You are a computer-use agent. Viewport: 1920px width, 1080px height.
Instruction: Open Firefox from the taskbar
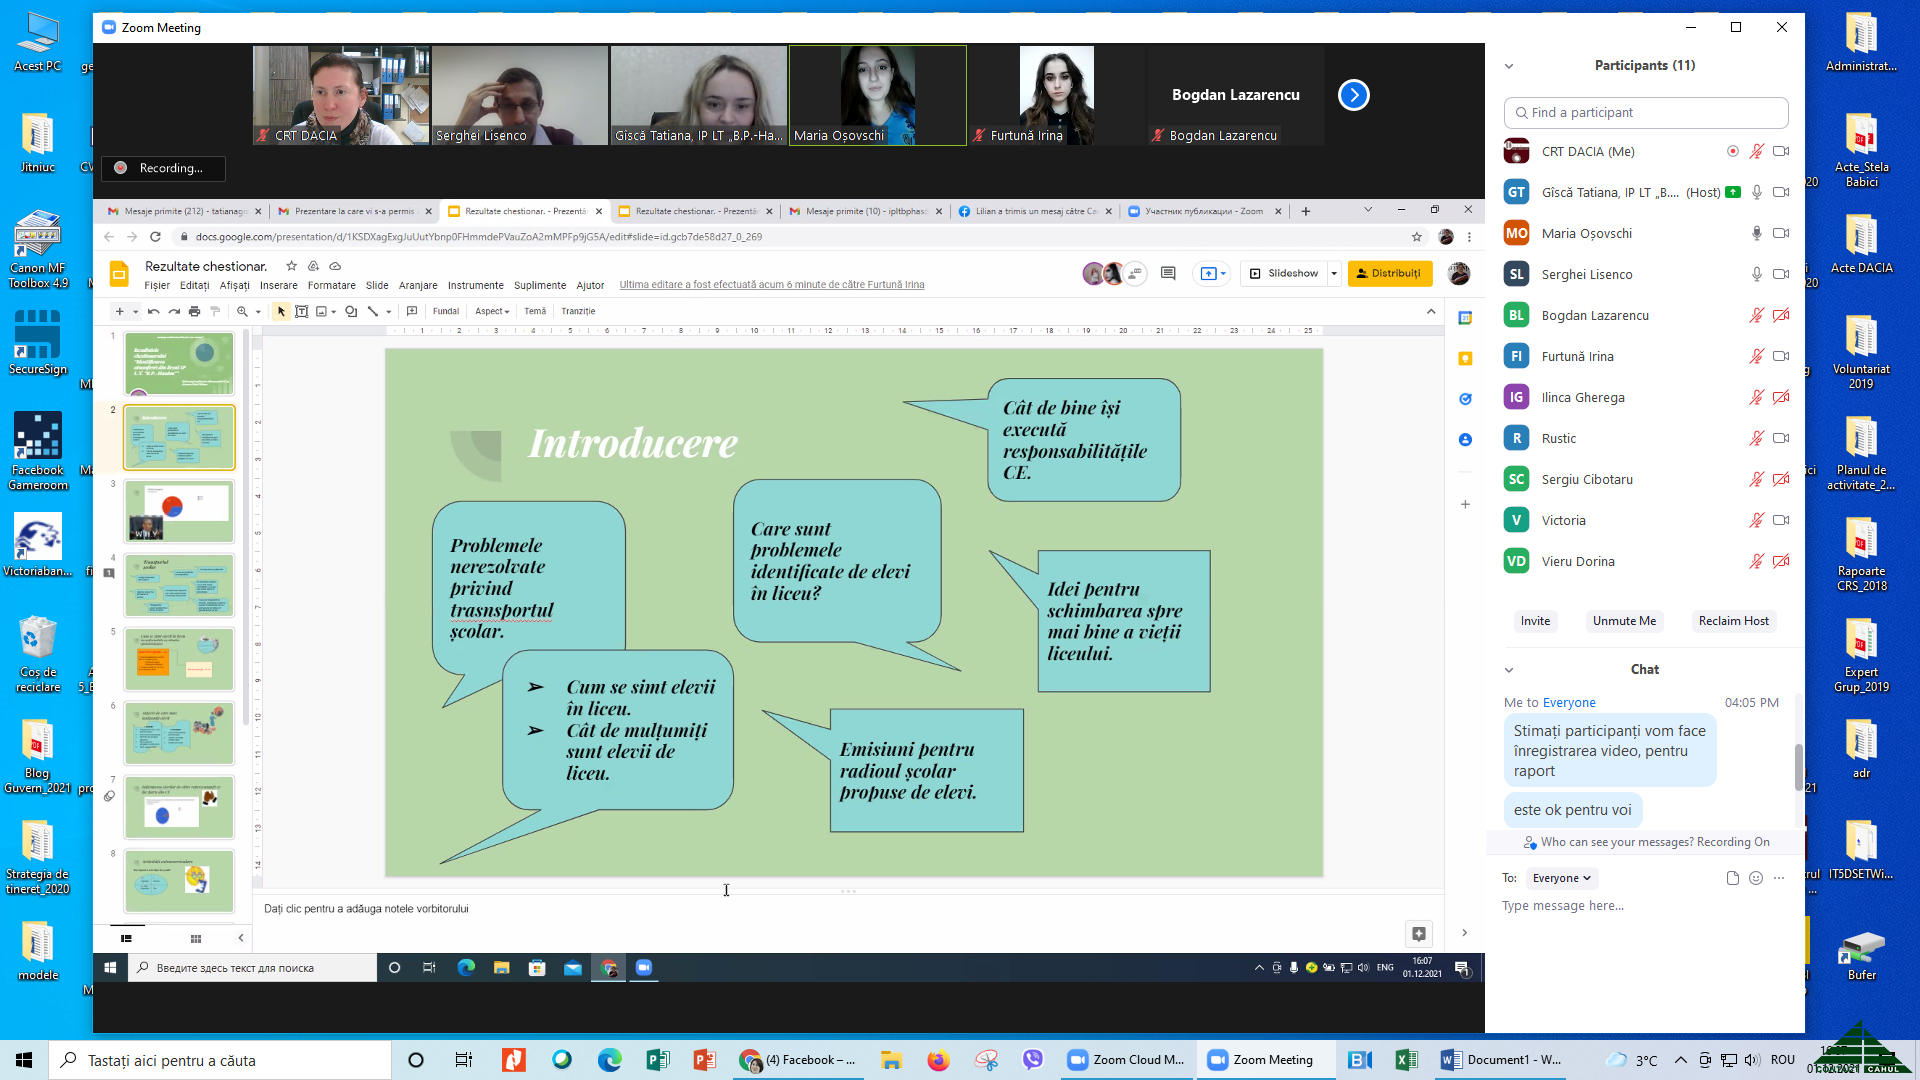[x=938, y=1060]
